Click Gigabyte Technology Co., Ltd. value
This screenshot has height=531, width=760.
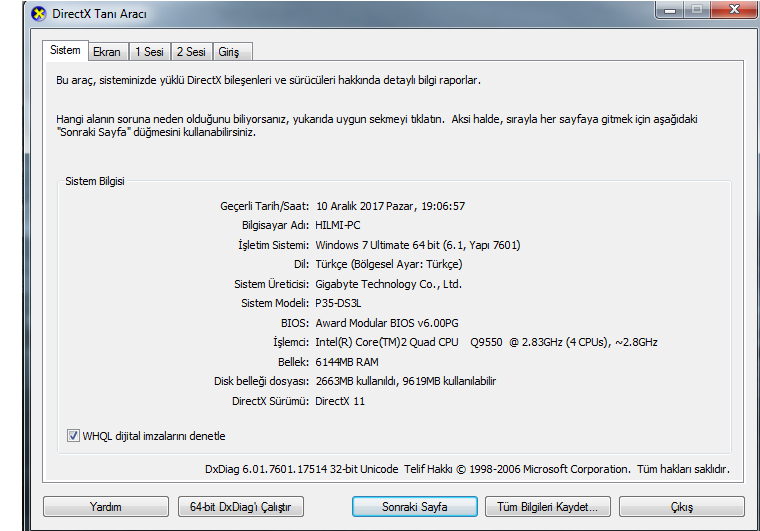coord(388,284)
